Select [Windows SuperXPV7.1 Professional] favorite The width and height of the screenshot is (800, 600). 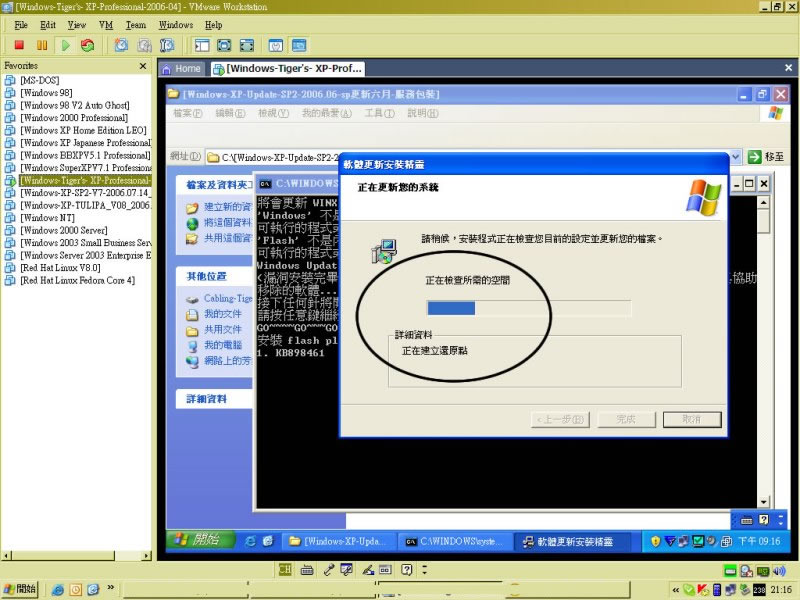point(86,168)
